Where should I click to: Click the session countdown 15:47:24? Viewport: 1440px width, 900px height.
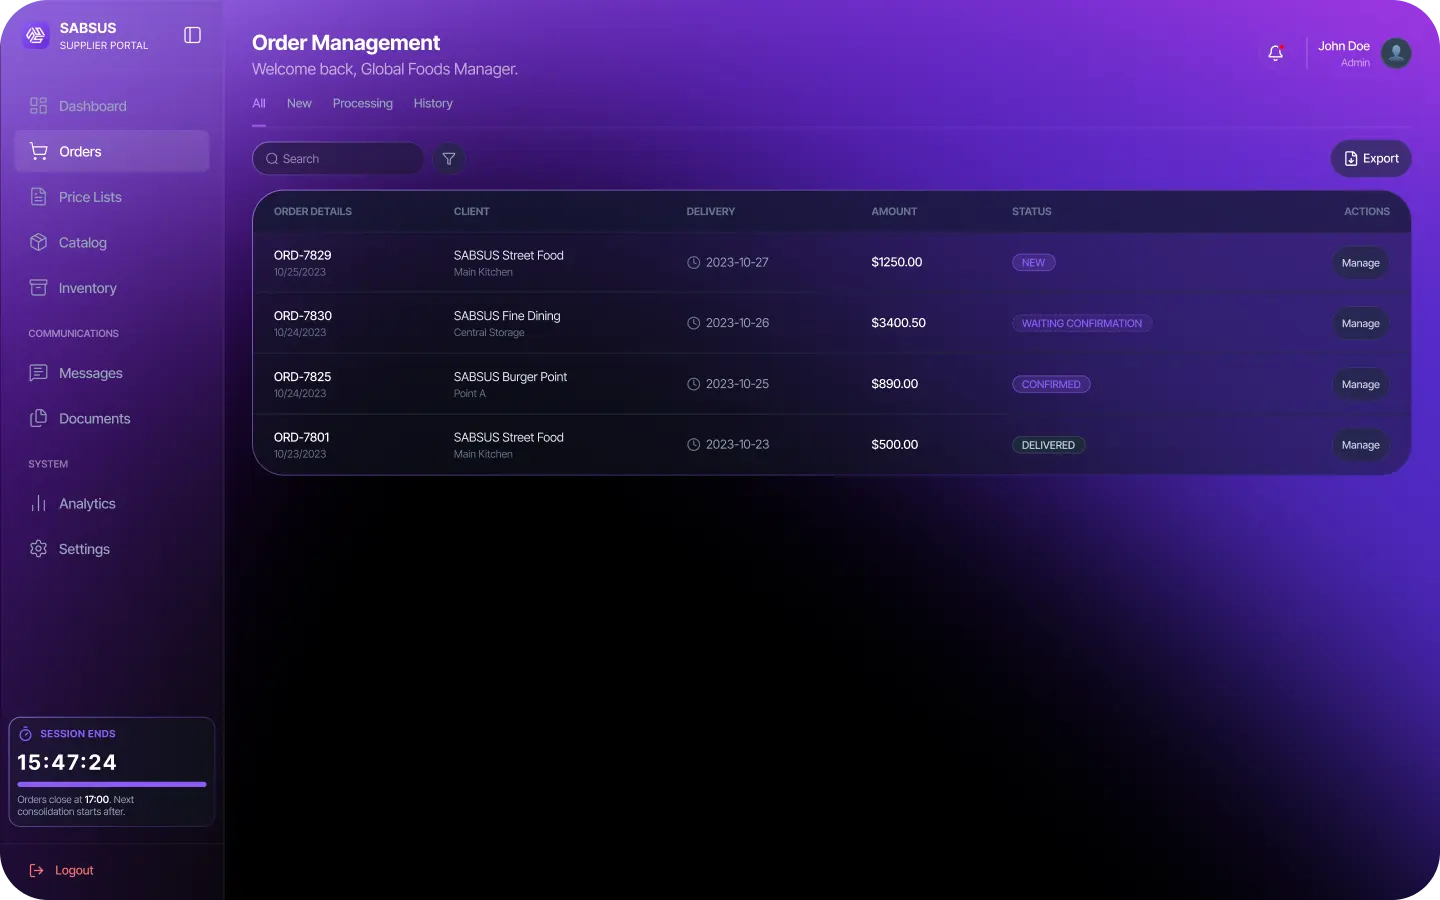[x=67, y=762]
